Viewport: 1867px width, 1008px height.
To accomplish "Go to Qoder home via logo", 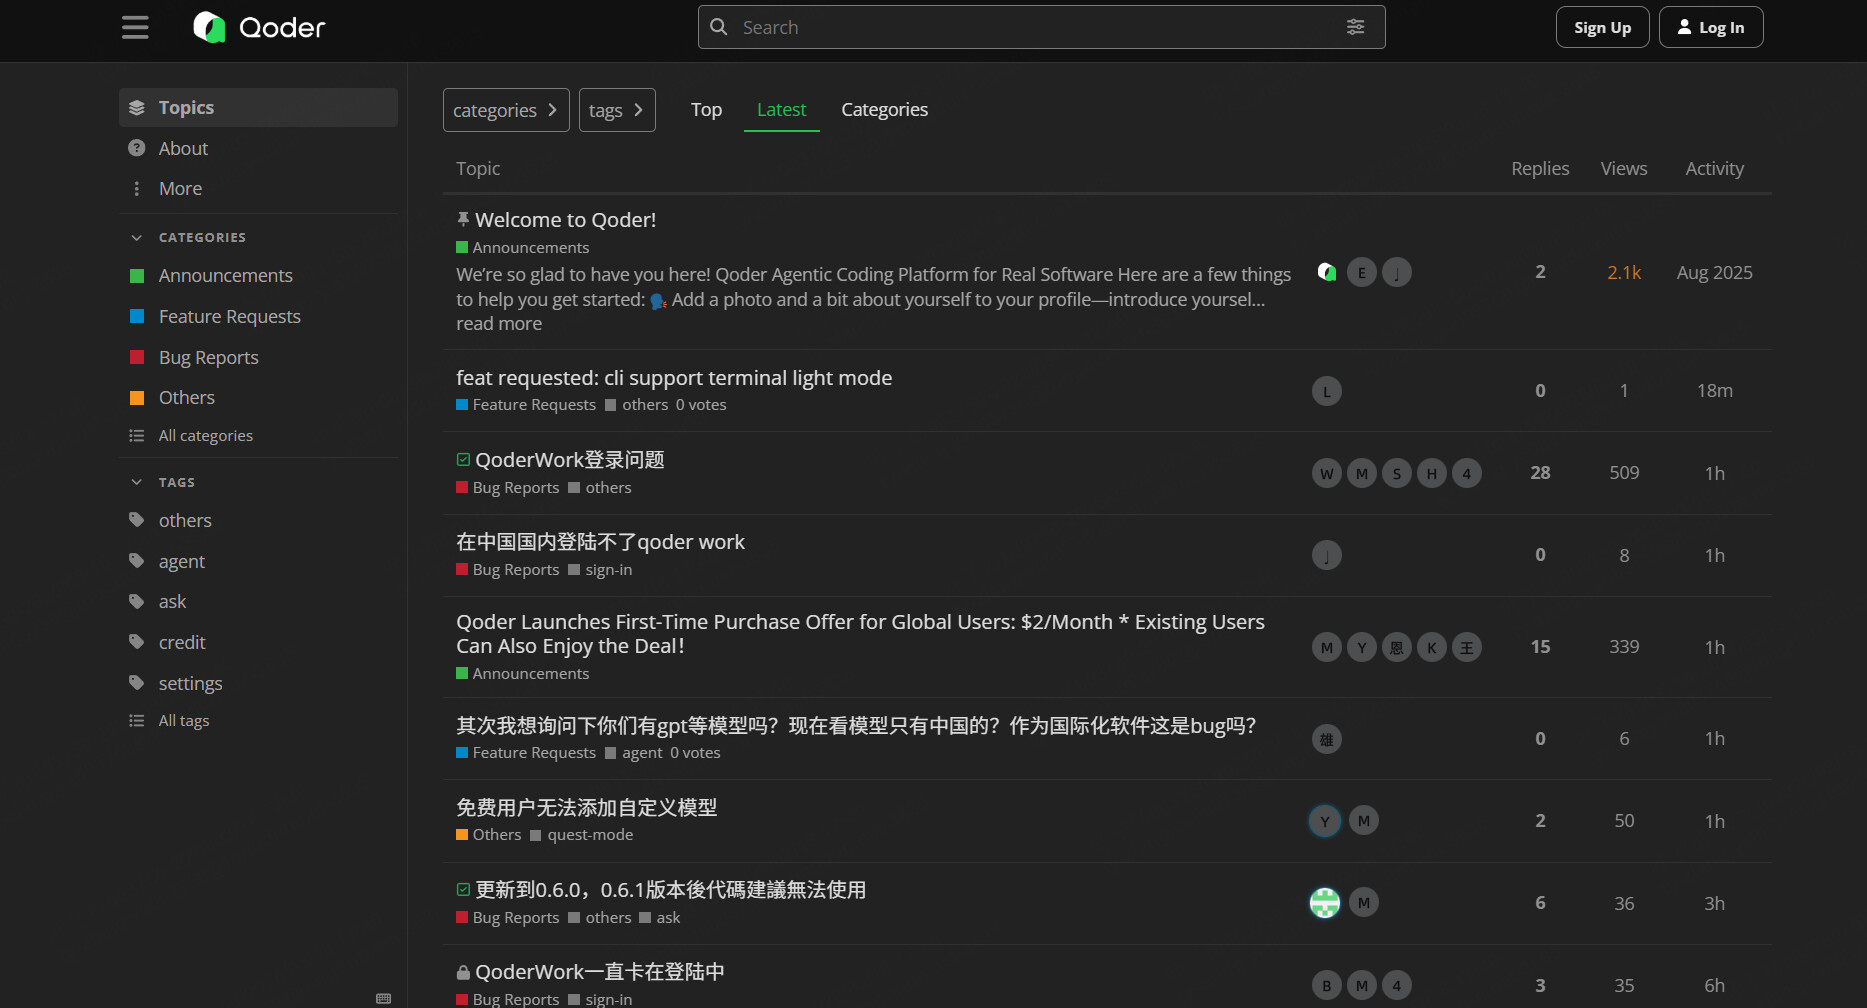I will click(259, 27).
